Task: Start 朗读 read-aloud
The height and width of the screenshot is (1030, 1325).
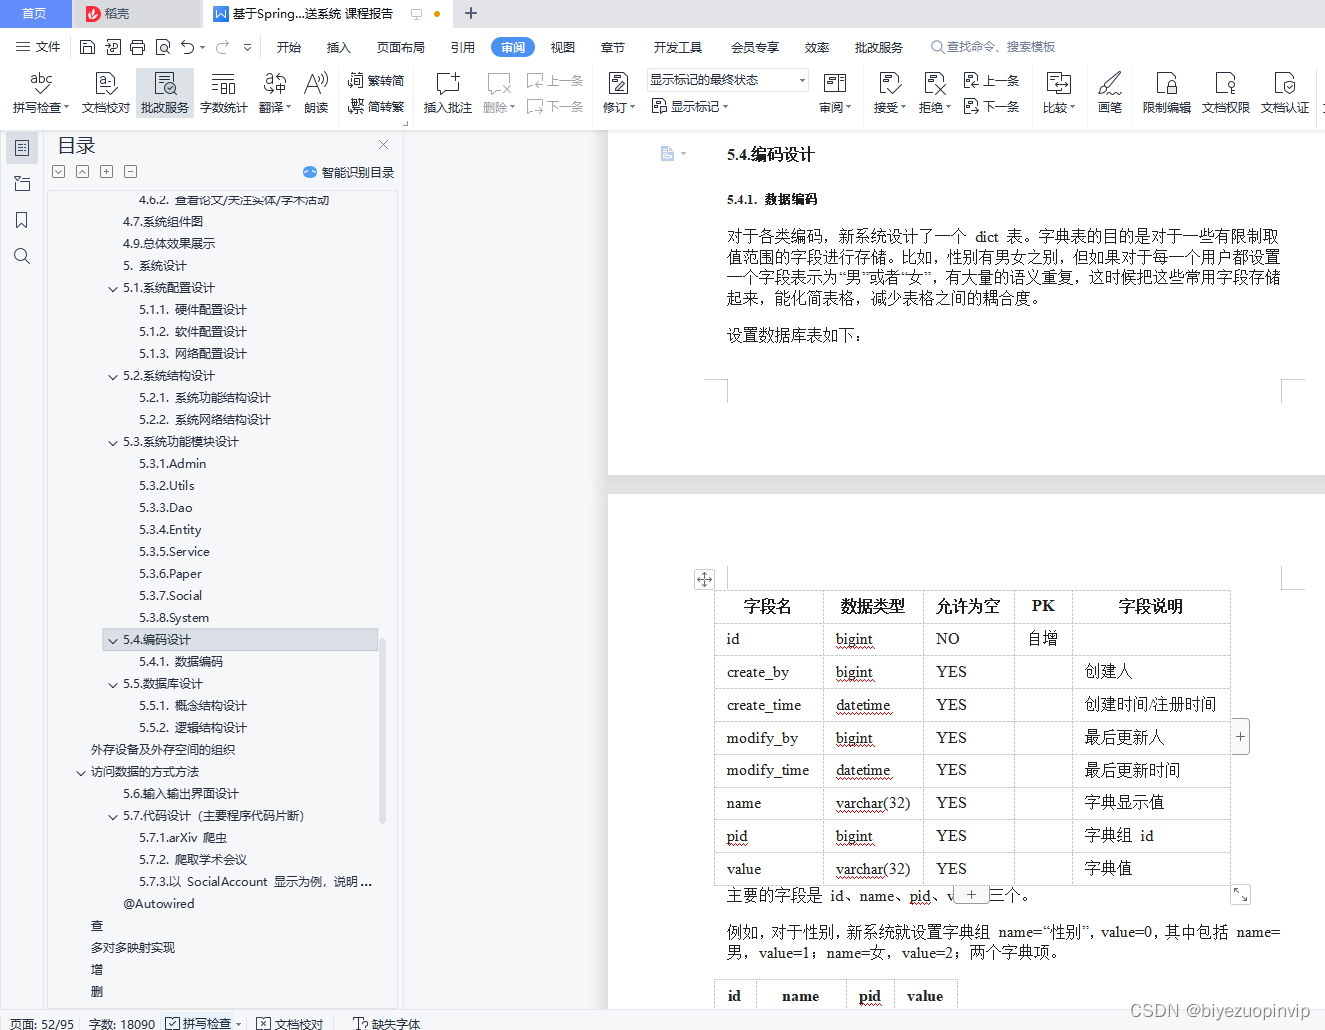Action: coord(315,93)
